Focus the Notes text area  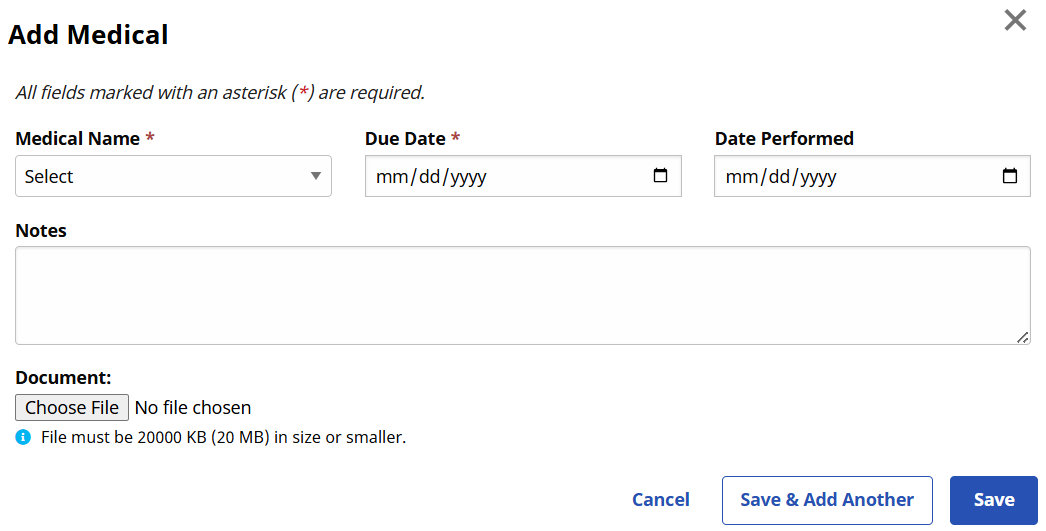click(x=522, y=295)
